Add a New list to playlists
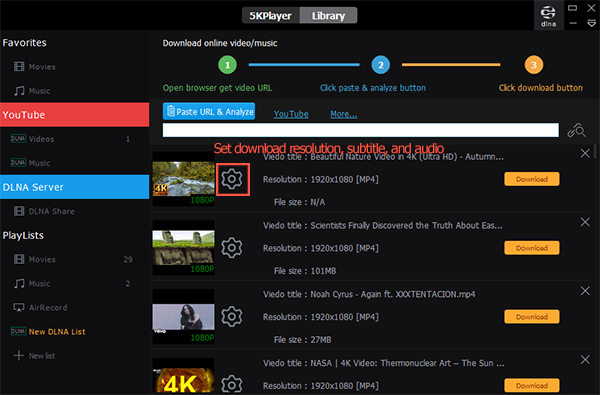Viewport: 600px width, 395px height. tap(34, 356)
